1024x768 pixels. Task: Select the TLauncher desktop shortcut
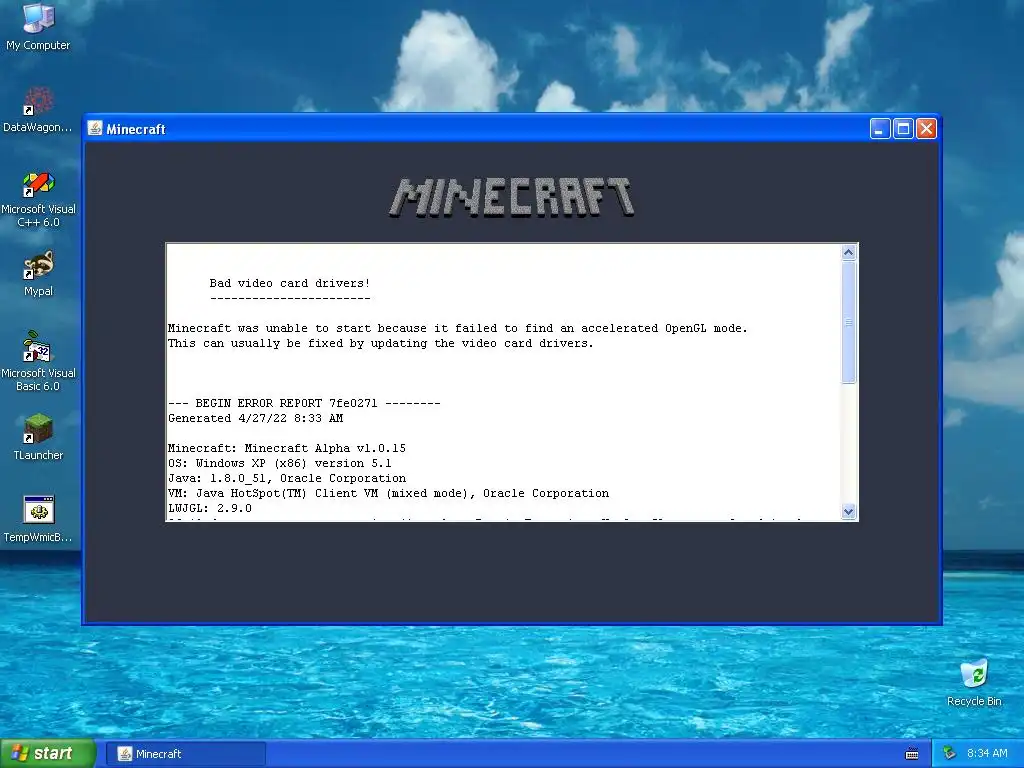38,437
